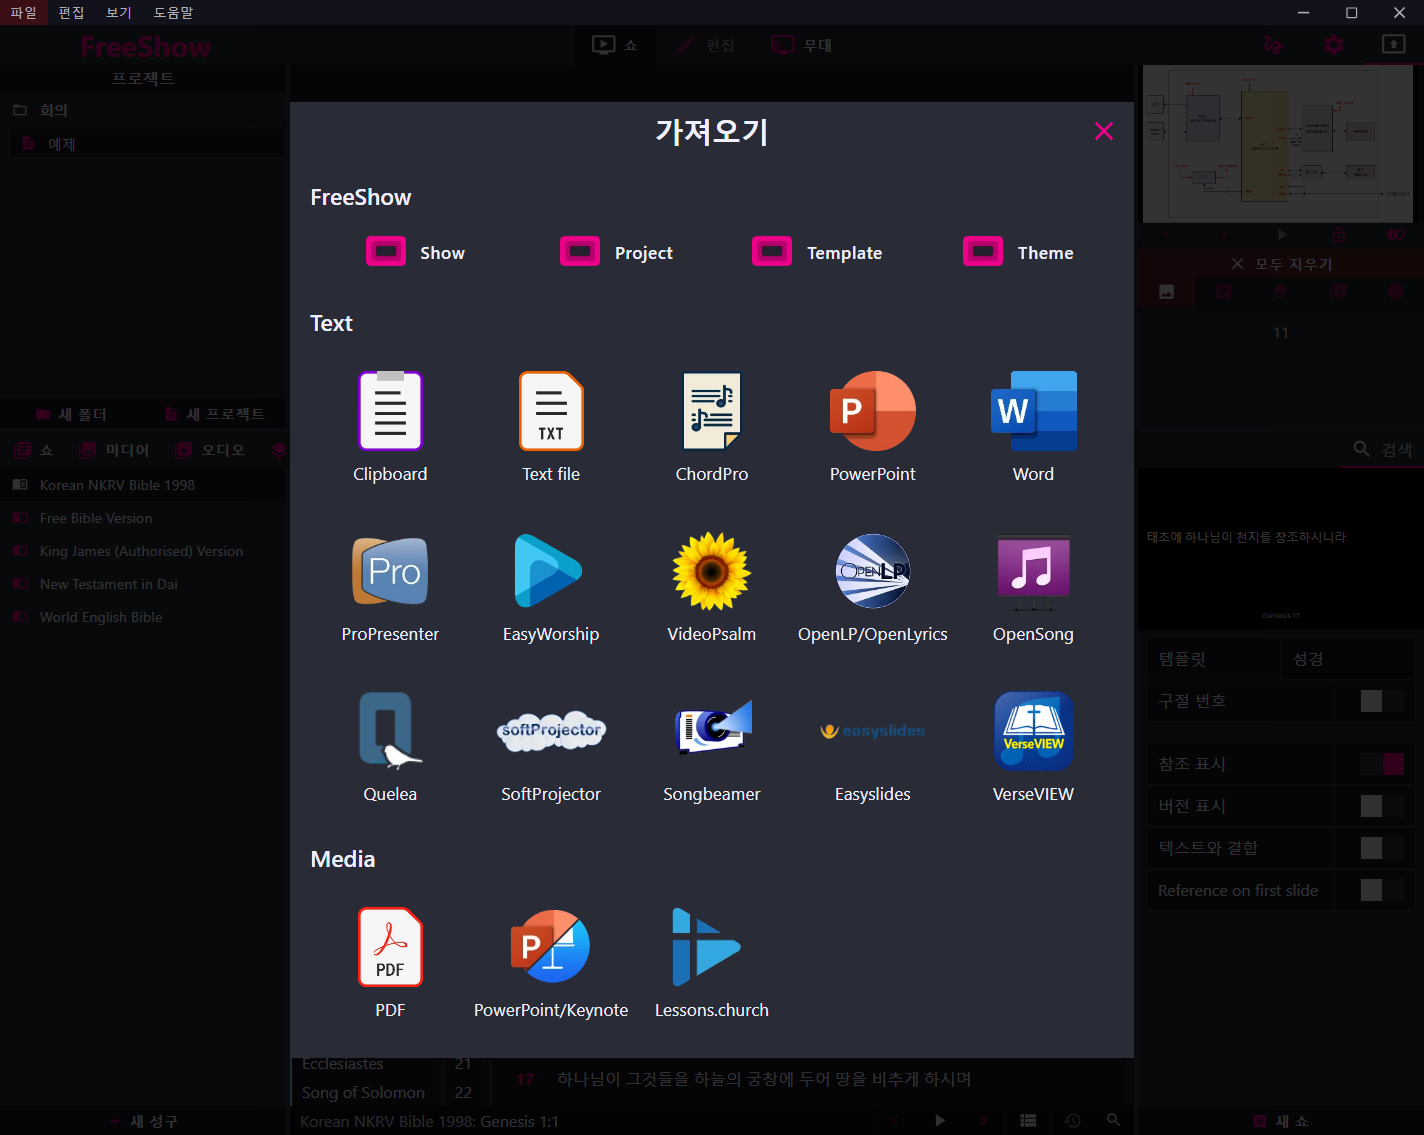
Task: Select Free Bible Version
Action: (x=144, y=518)
